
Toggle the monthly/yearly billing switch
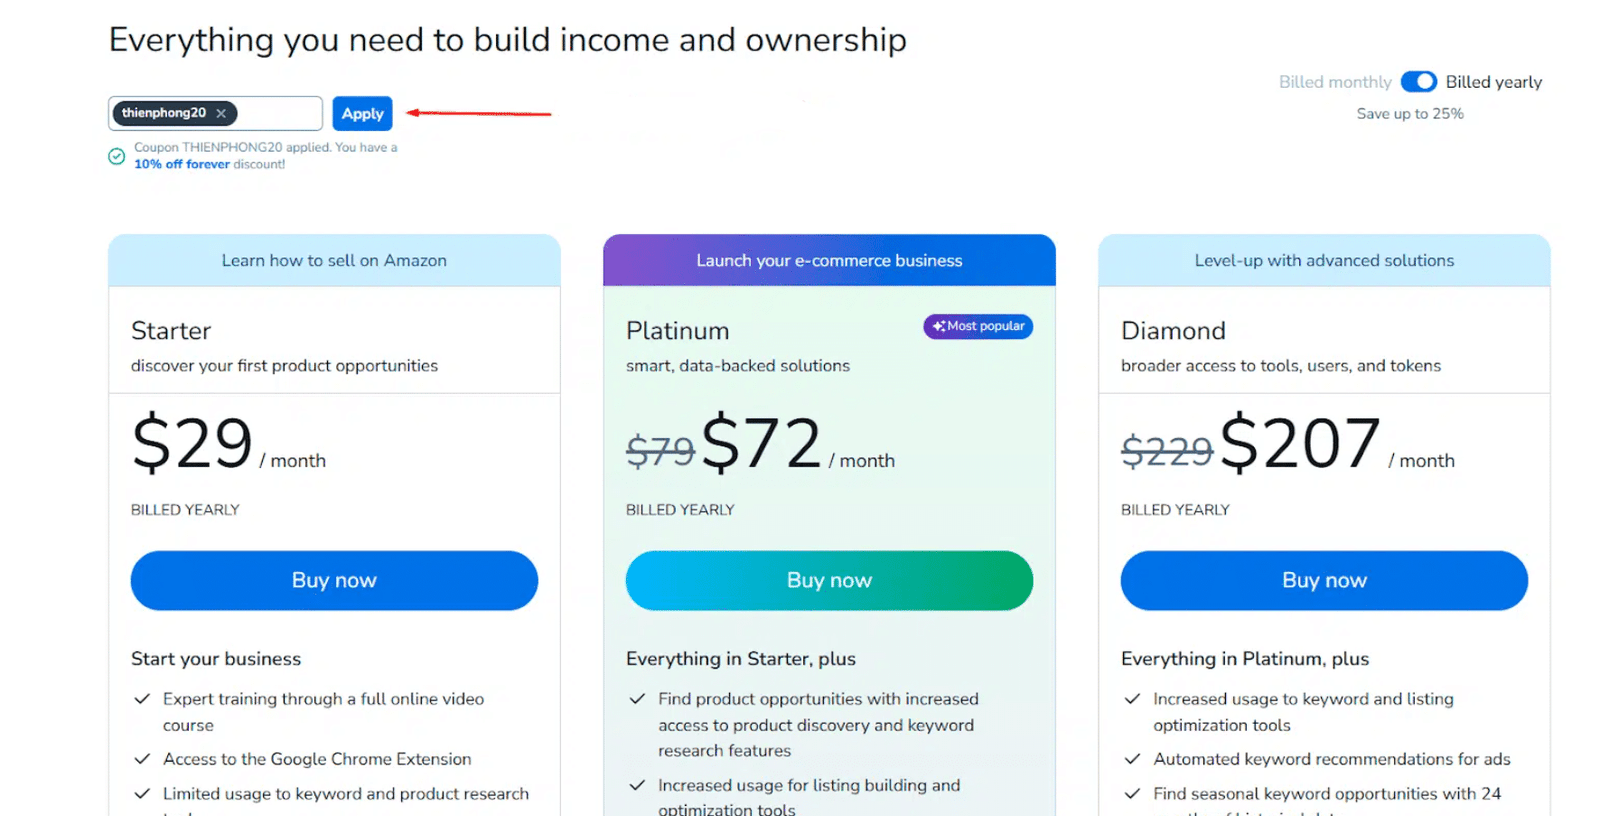1418,82
